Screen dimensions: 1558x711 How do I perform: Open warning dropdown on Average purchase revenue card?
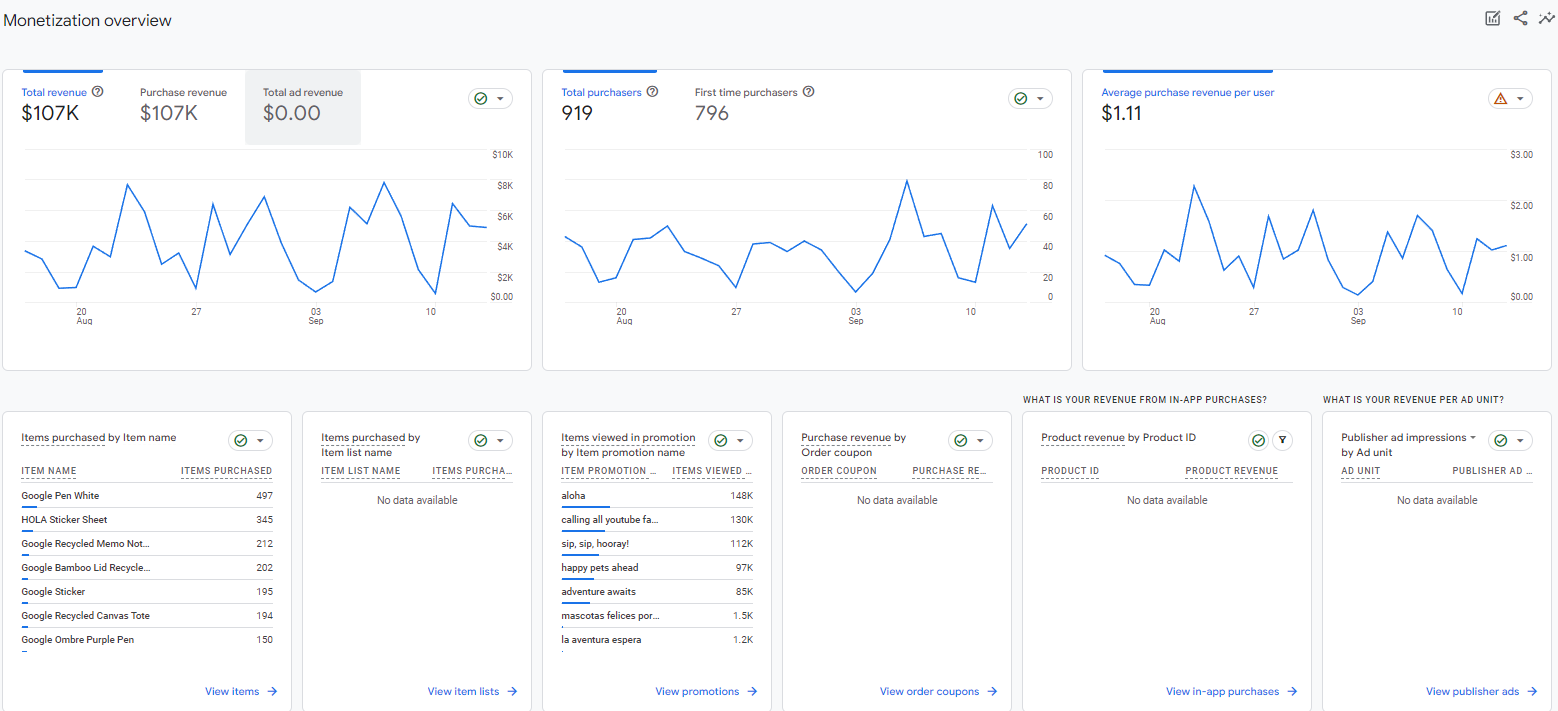click(x=1510, y=98)
